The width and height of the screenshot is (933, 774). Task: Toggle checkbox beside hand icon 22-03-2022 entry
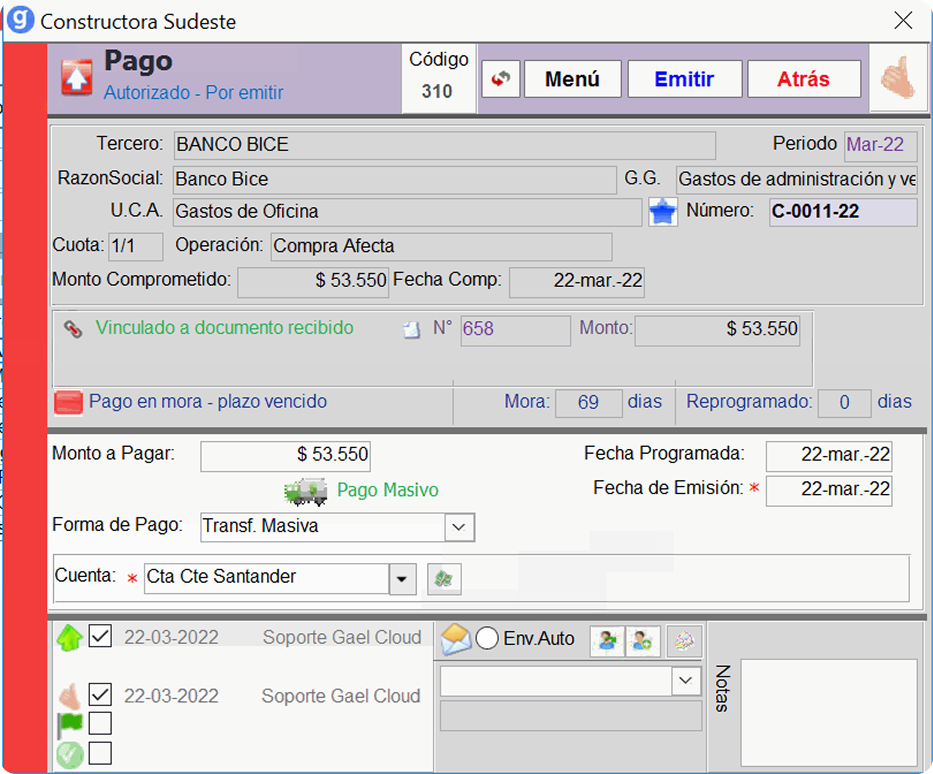[x=100, y=694]
